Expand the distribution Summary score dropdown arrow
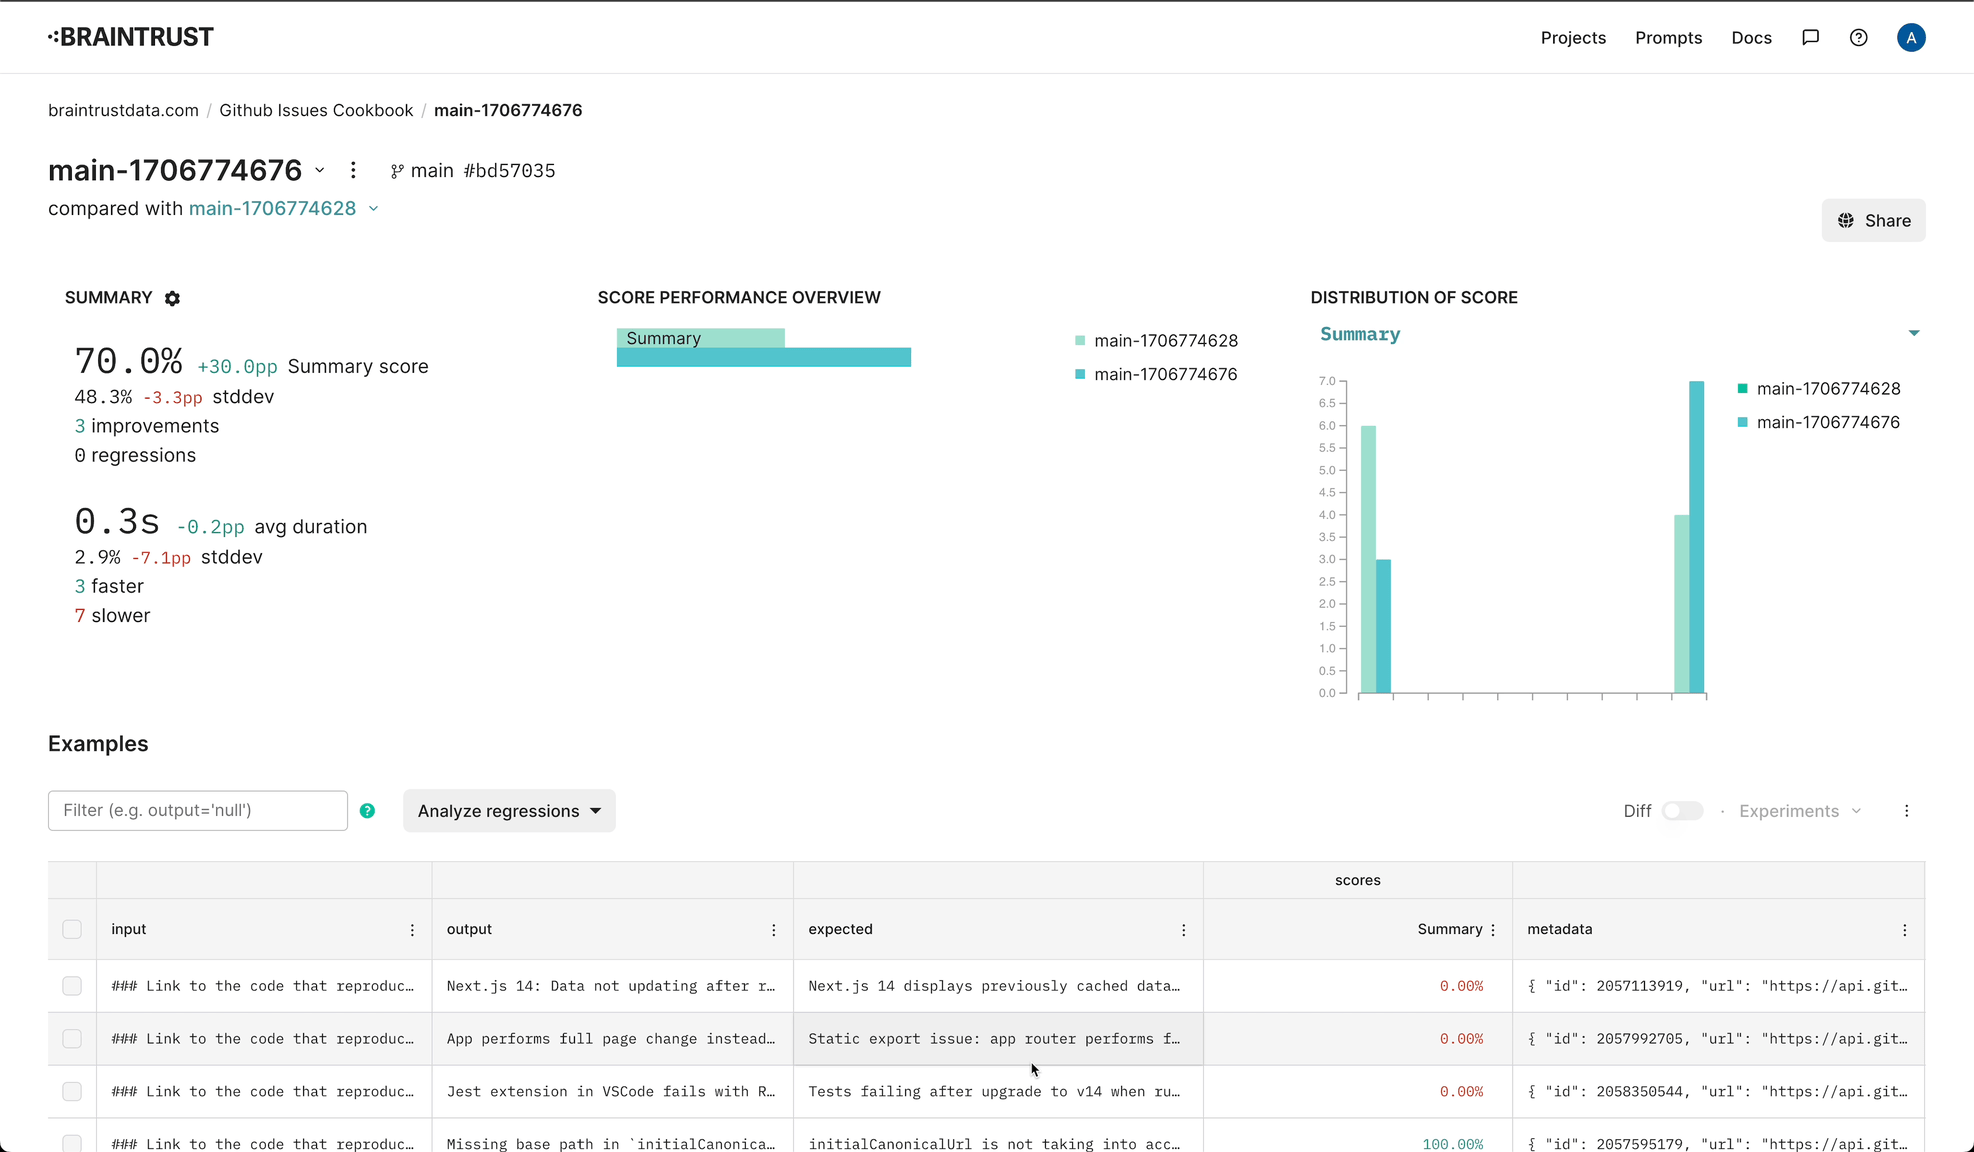This screenshot has width=1974, height=1152. pos(1913,334)
